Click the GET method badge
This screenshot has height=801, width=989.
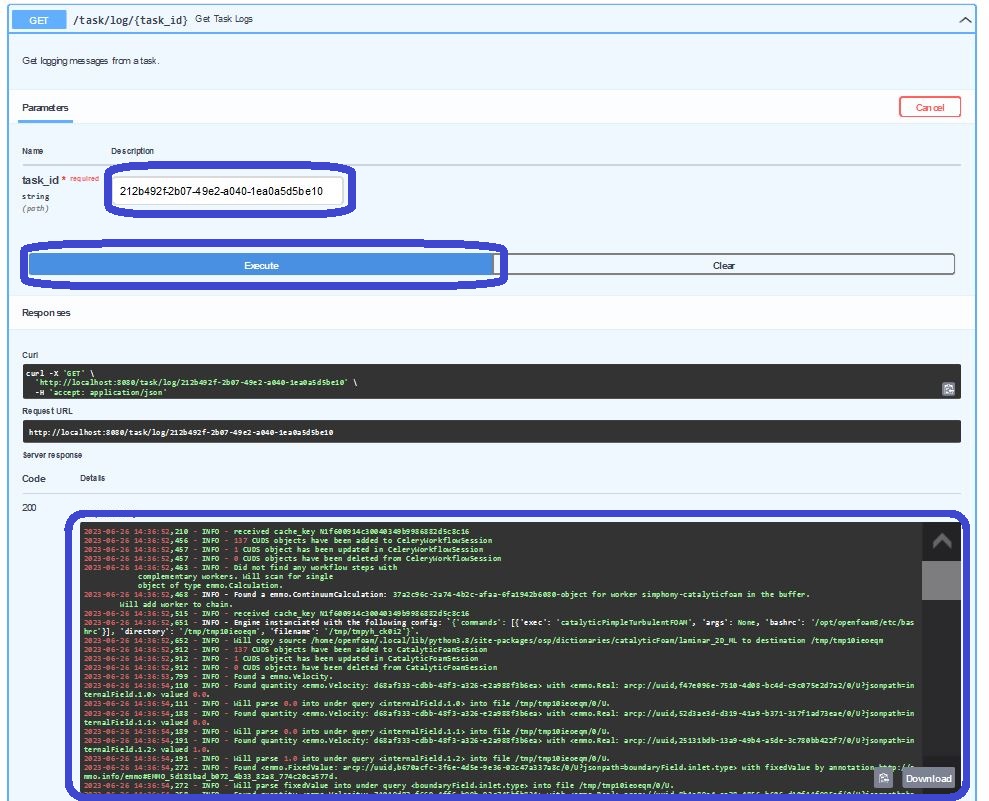tap(38, 20)
